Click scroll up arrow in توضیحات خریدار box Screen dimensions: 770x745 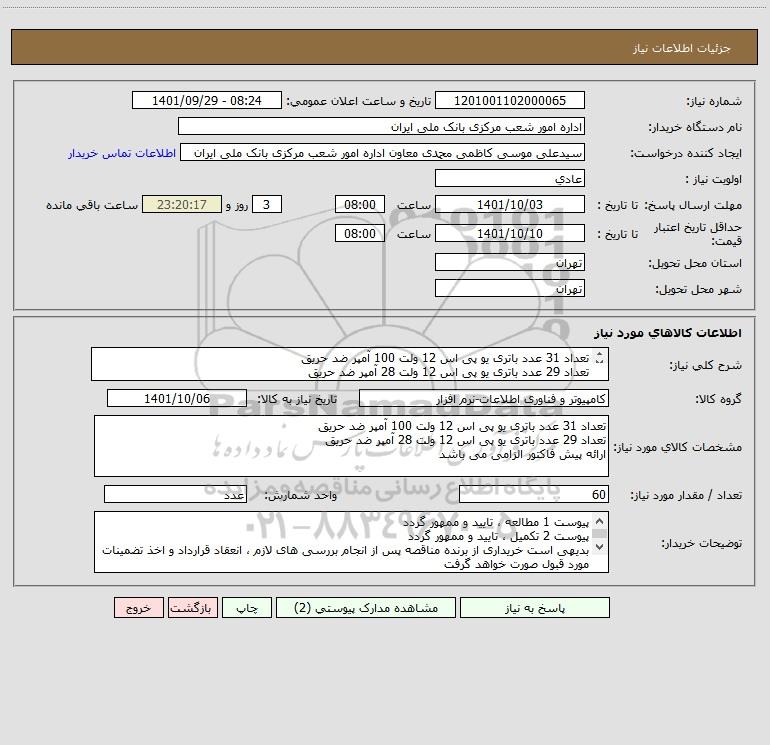coord(599,521)
